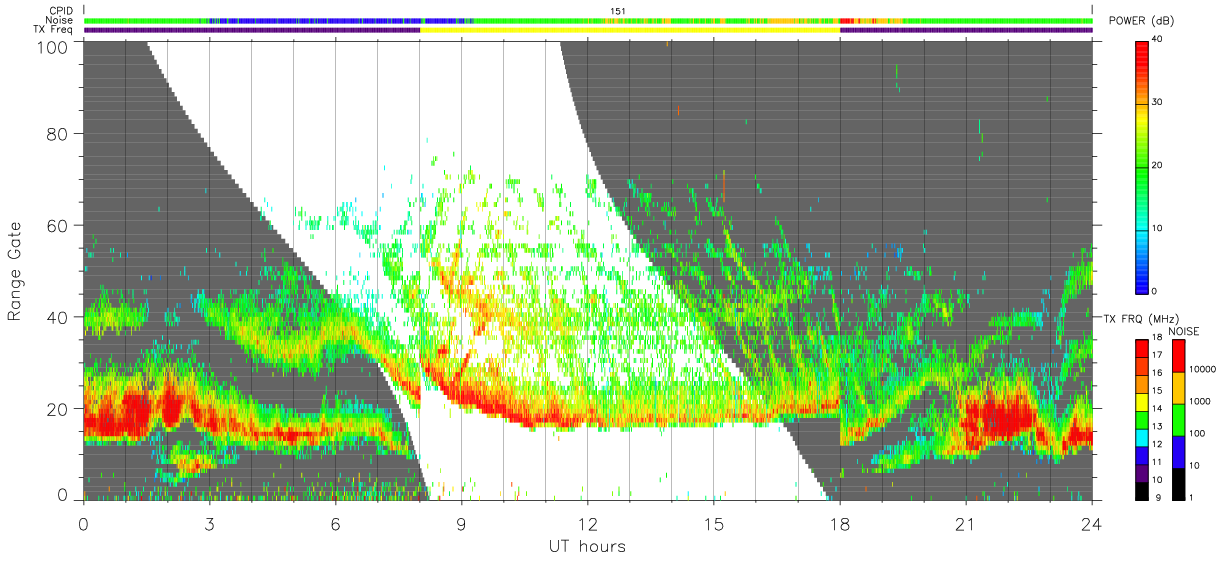Select the blue bottom of the POWER colorbar
This screenshot has height=567, width=1228.
click(x=1141, y=260)
